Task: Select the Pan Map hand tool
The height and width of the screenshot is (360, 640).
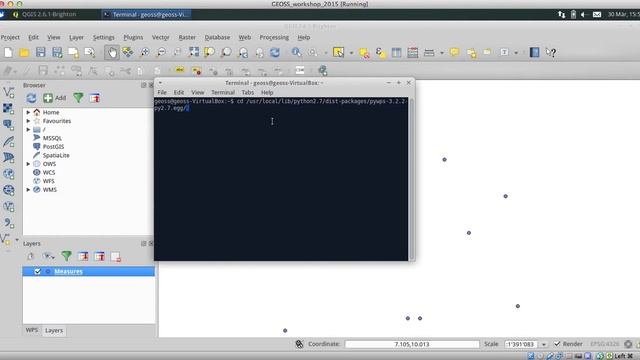Action: click(112, 52)
